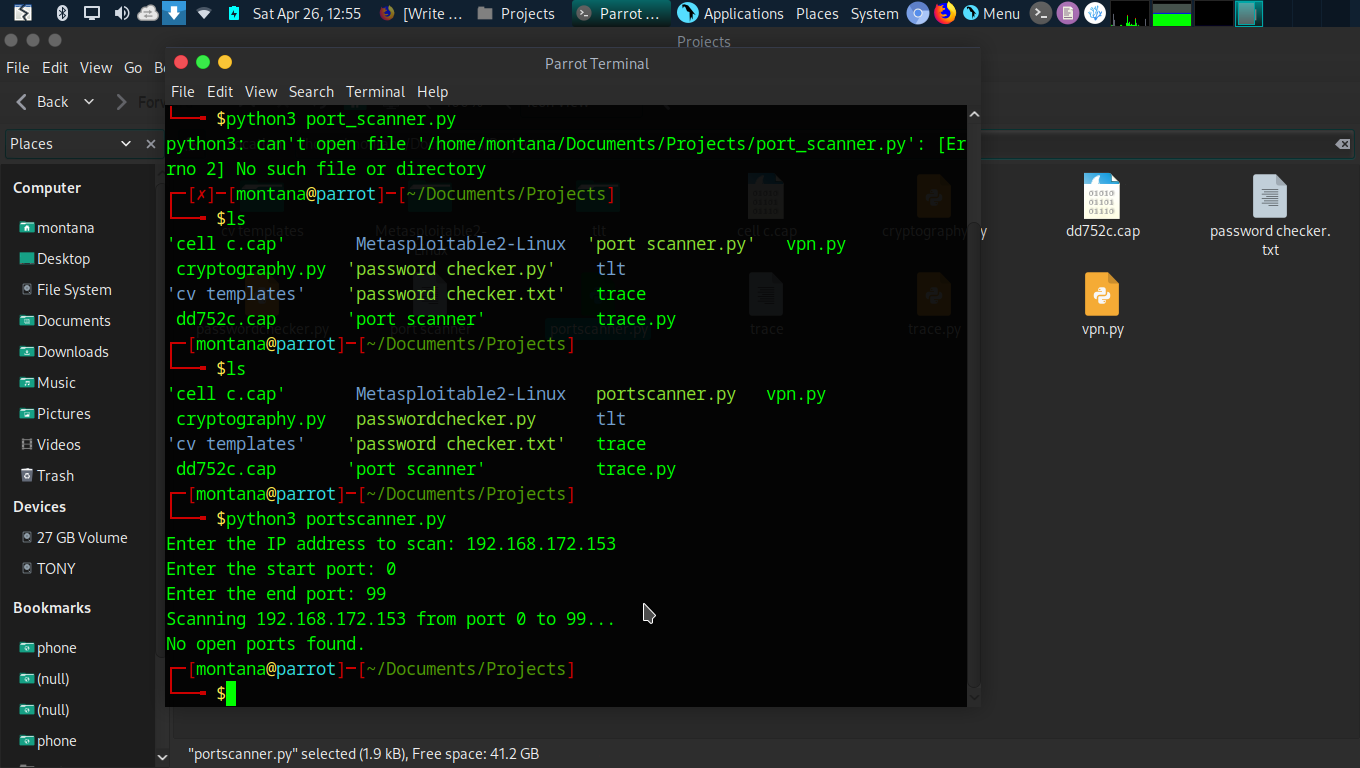Open the purple text editor launcher
The height and width of the screenshot is (768, 1360).
click(1068, 13)
